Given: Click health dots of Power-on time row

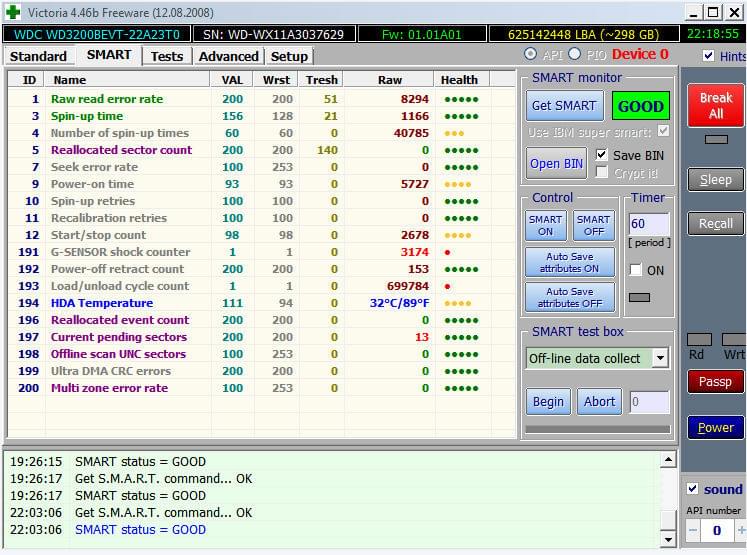Looking at the screenshot, I should coord(457,184).
